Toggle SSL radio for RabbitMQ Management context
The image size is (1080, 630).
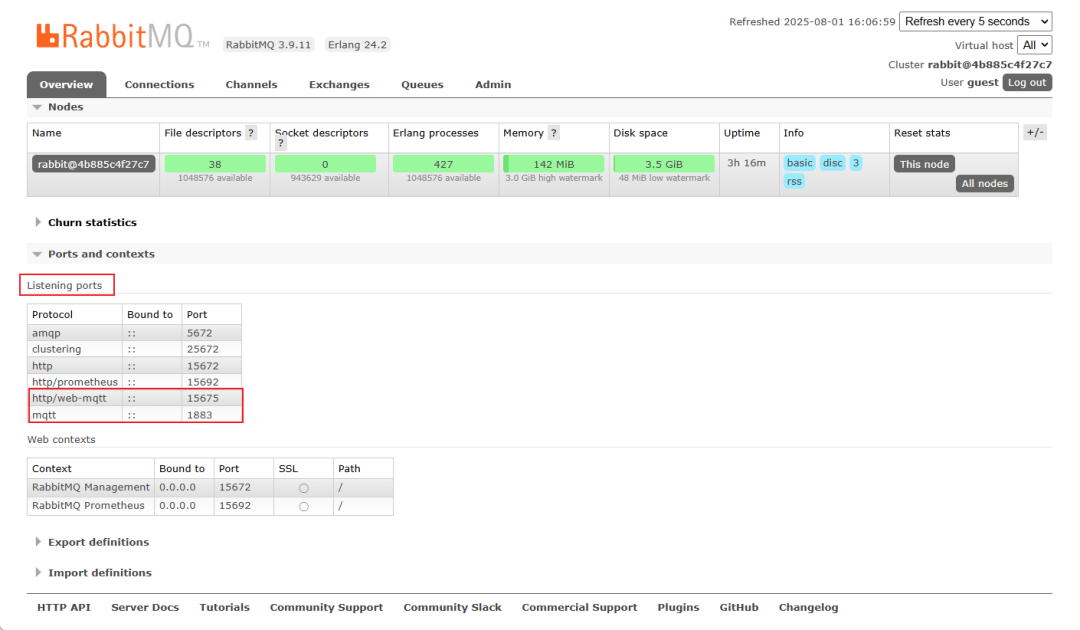tap(302, 487)
